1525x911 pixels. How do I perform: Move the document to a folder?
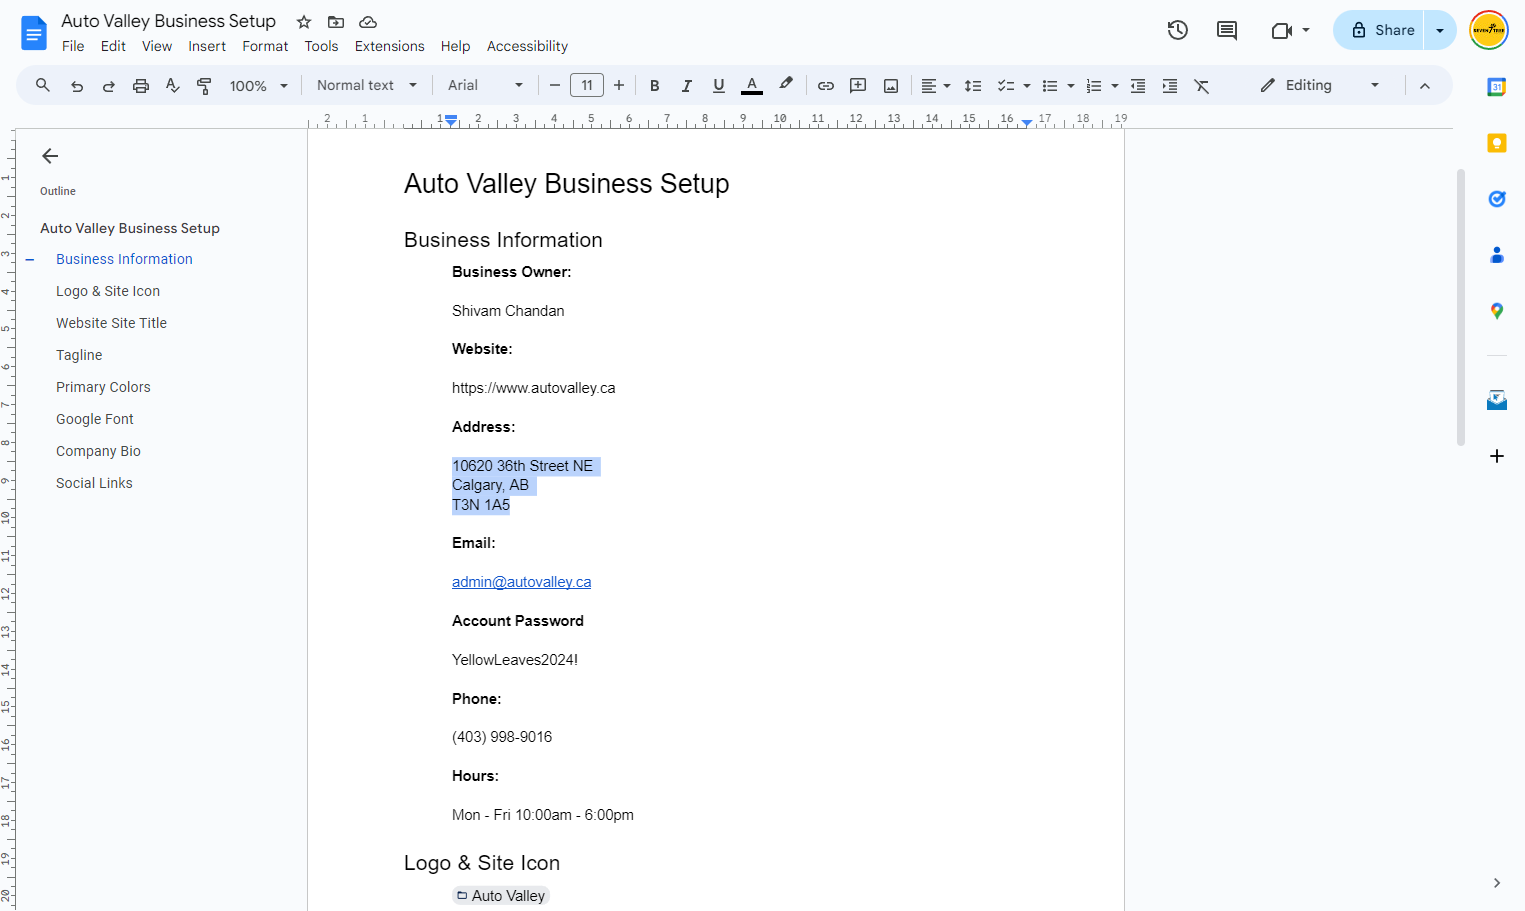coord(336,22)
